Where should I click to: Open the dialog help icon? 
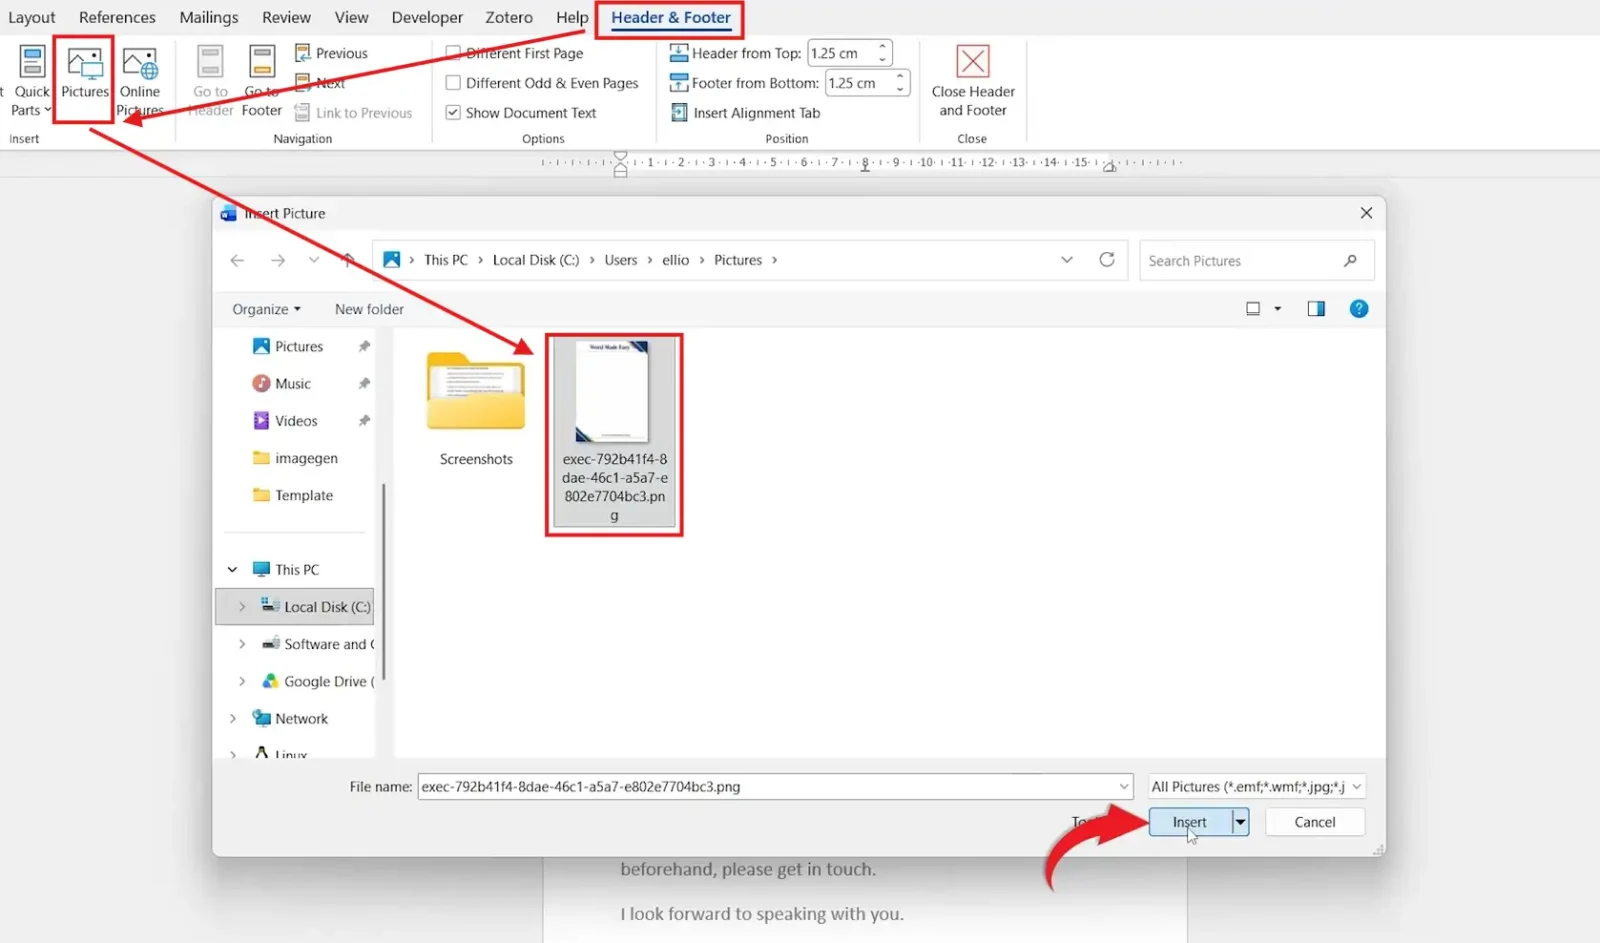[x=1359, y=309]
